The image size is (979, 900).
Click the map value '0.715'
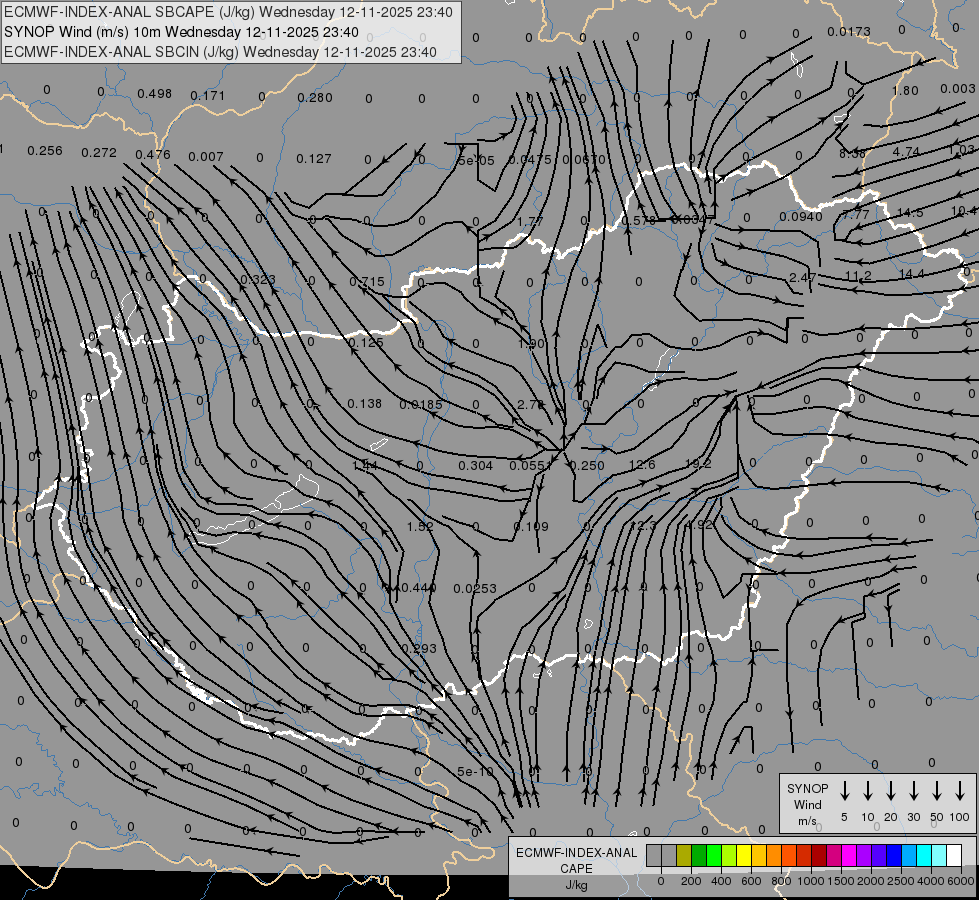click(367, 282)
